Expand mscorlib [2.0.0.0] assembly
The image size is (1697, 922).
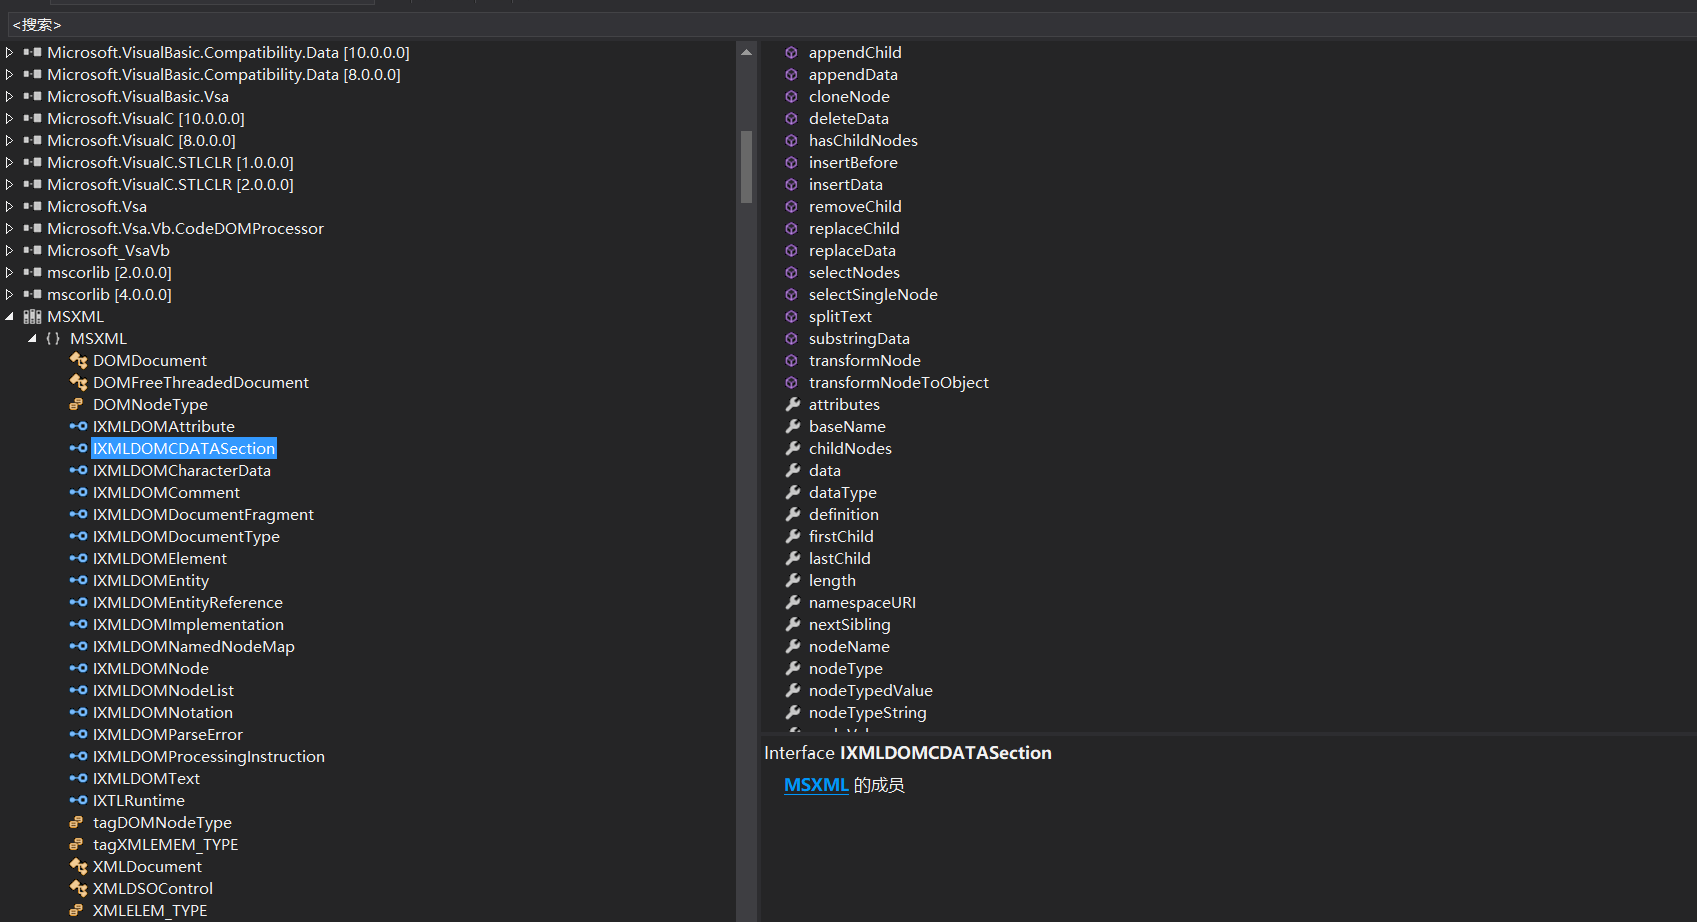coord(9,272)
